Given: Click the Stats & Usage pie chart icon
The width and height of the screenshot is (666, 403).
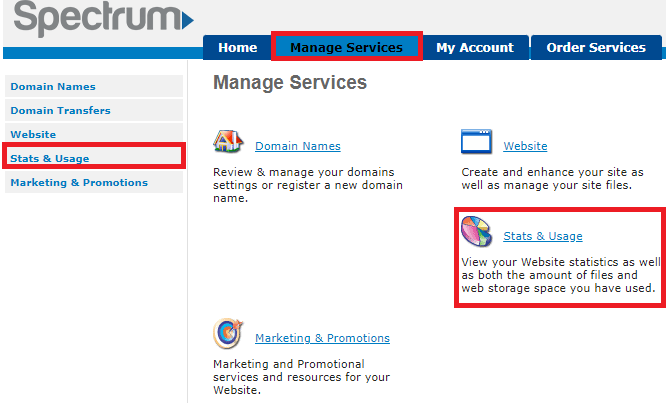Looking at the screenshot, I should pyautogui.click(x=476, y=232).
